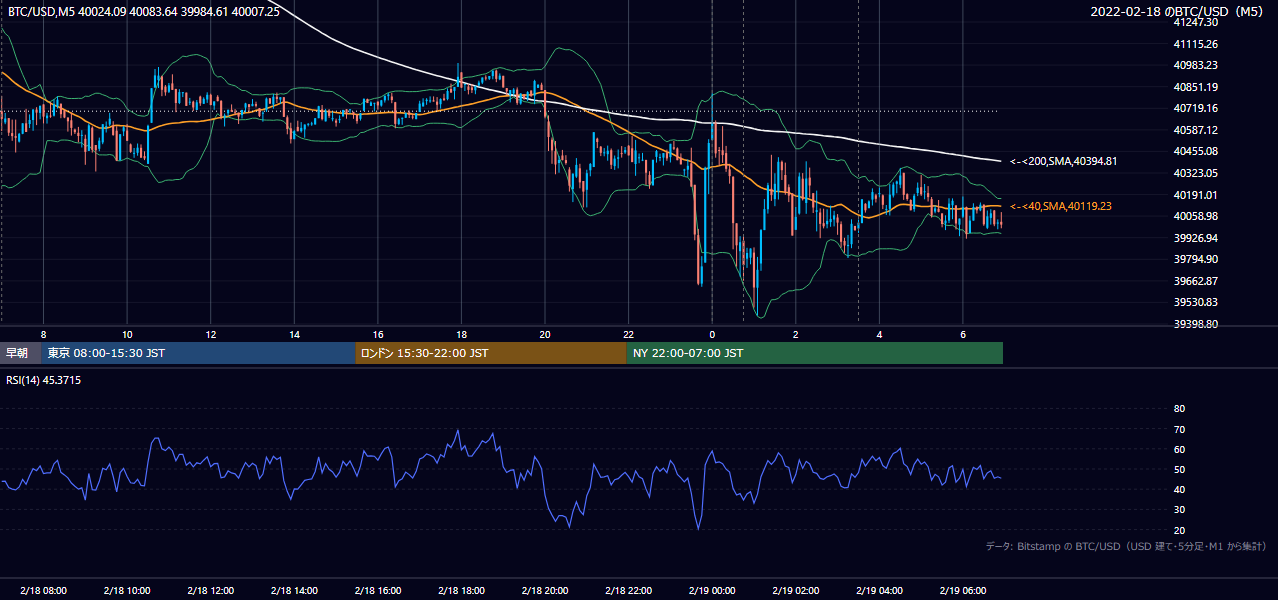This screenshot has height=600, width=1278.
Task: Click price axis value 39398.80
Action: (1195, 324)
